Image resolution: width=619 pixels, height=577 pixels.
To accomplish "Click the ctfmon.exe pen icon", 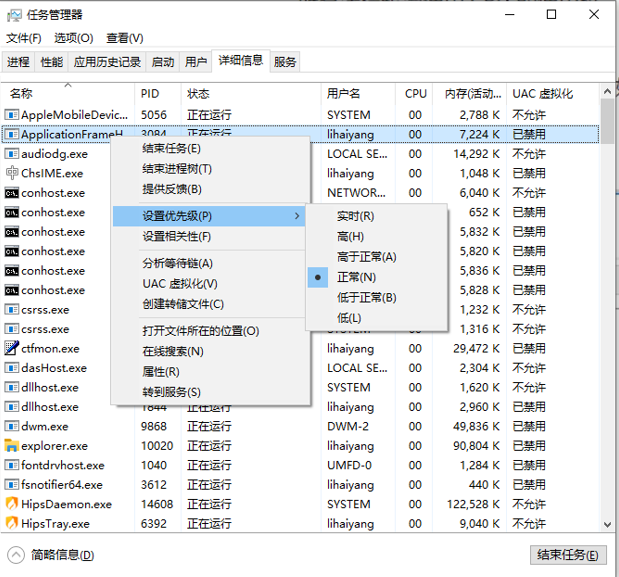I will point(11,348).
